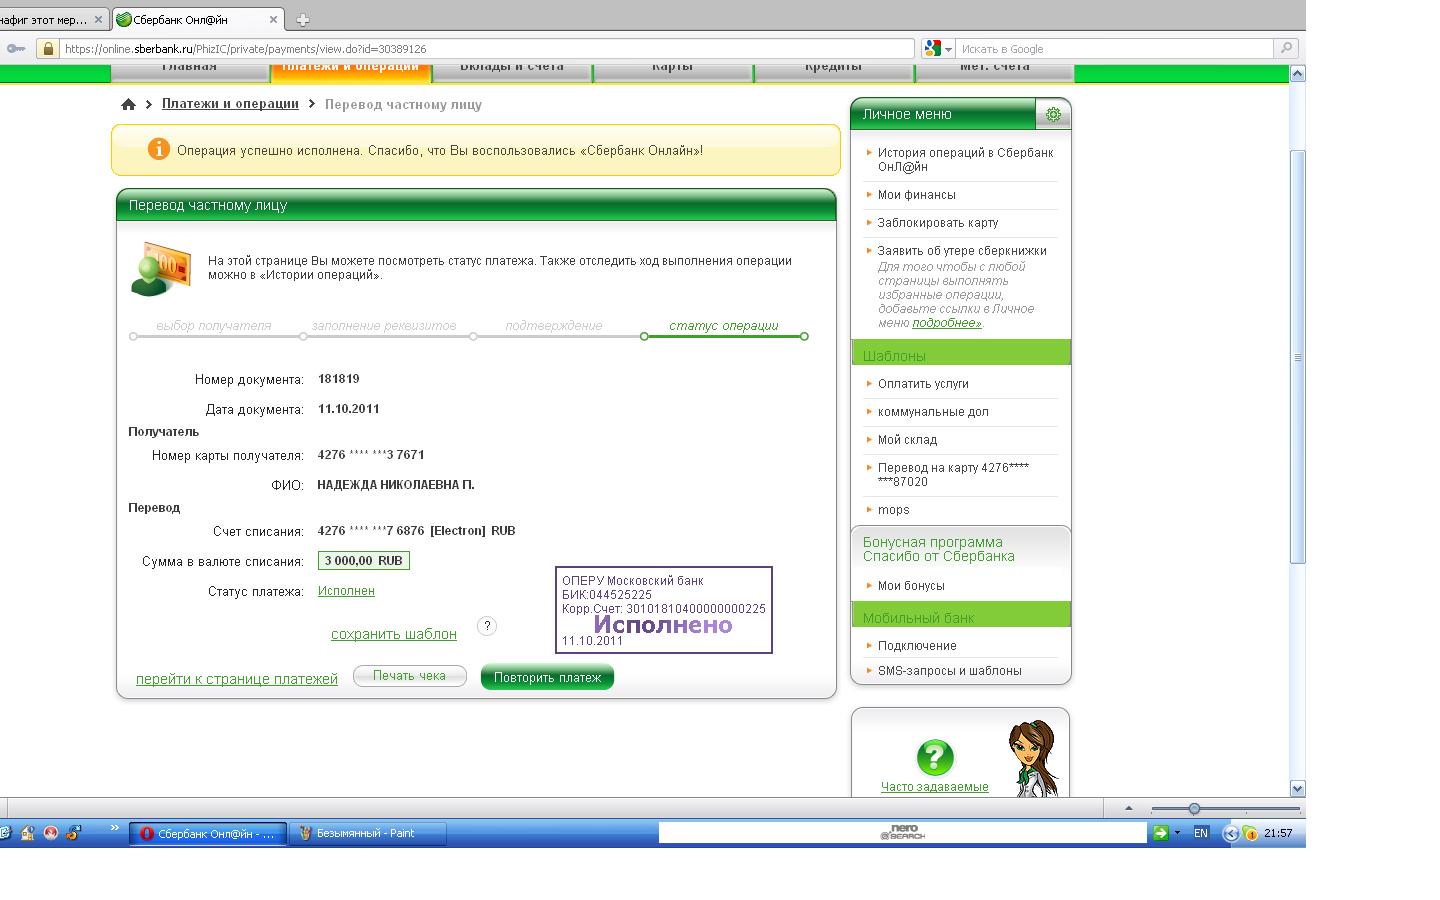The image size is (1440, 900).
Task: Click the 3 000,00 RUB amount value
Action: tap(364, 561)
